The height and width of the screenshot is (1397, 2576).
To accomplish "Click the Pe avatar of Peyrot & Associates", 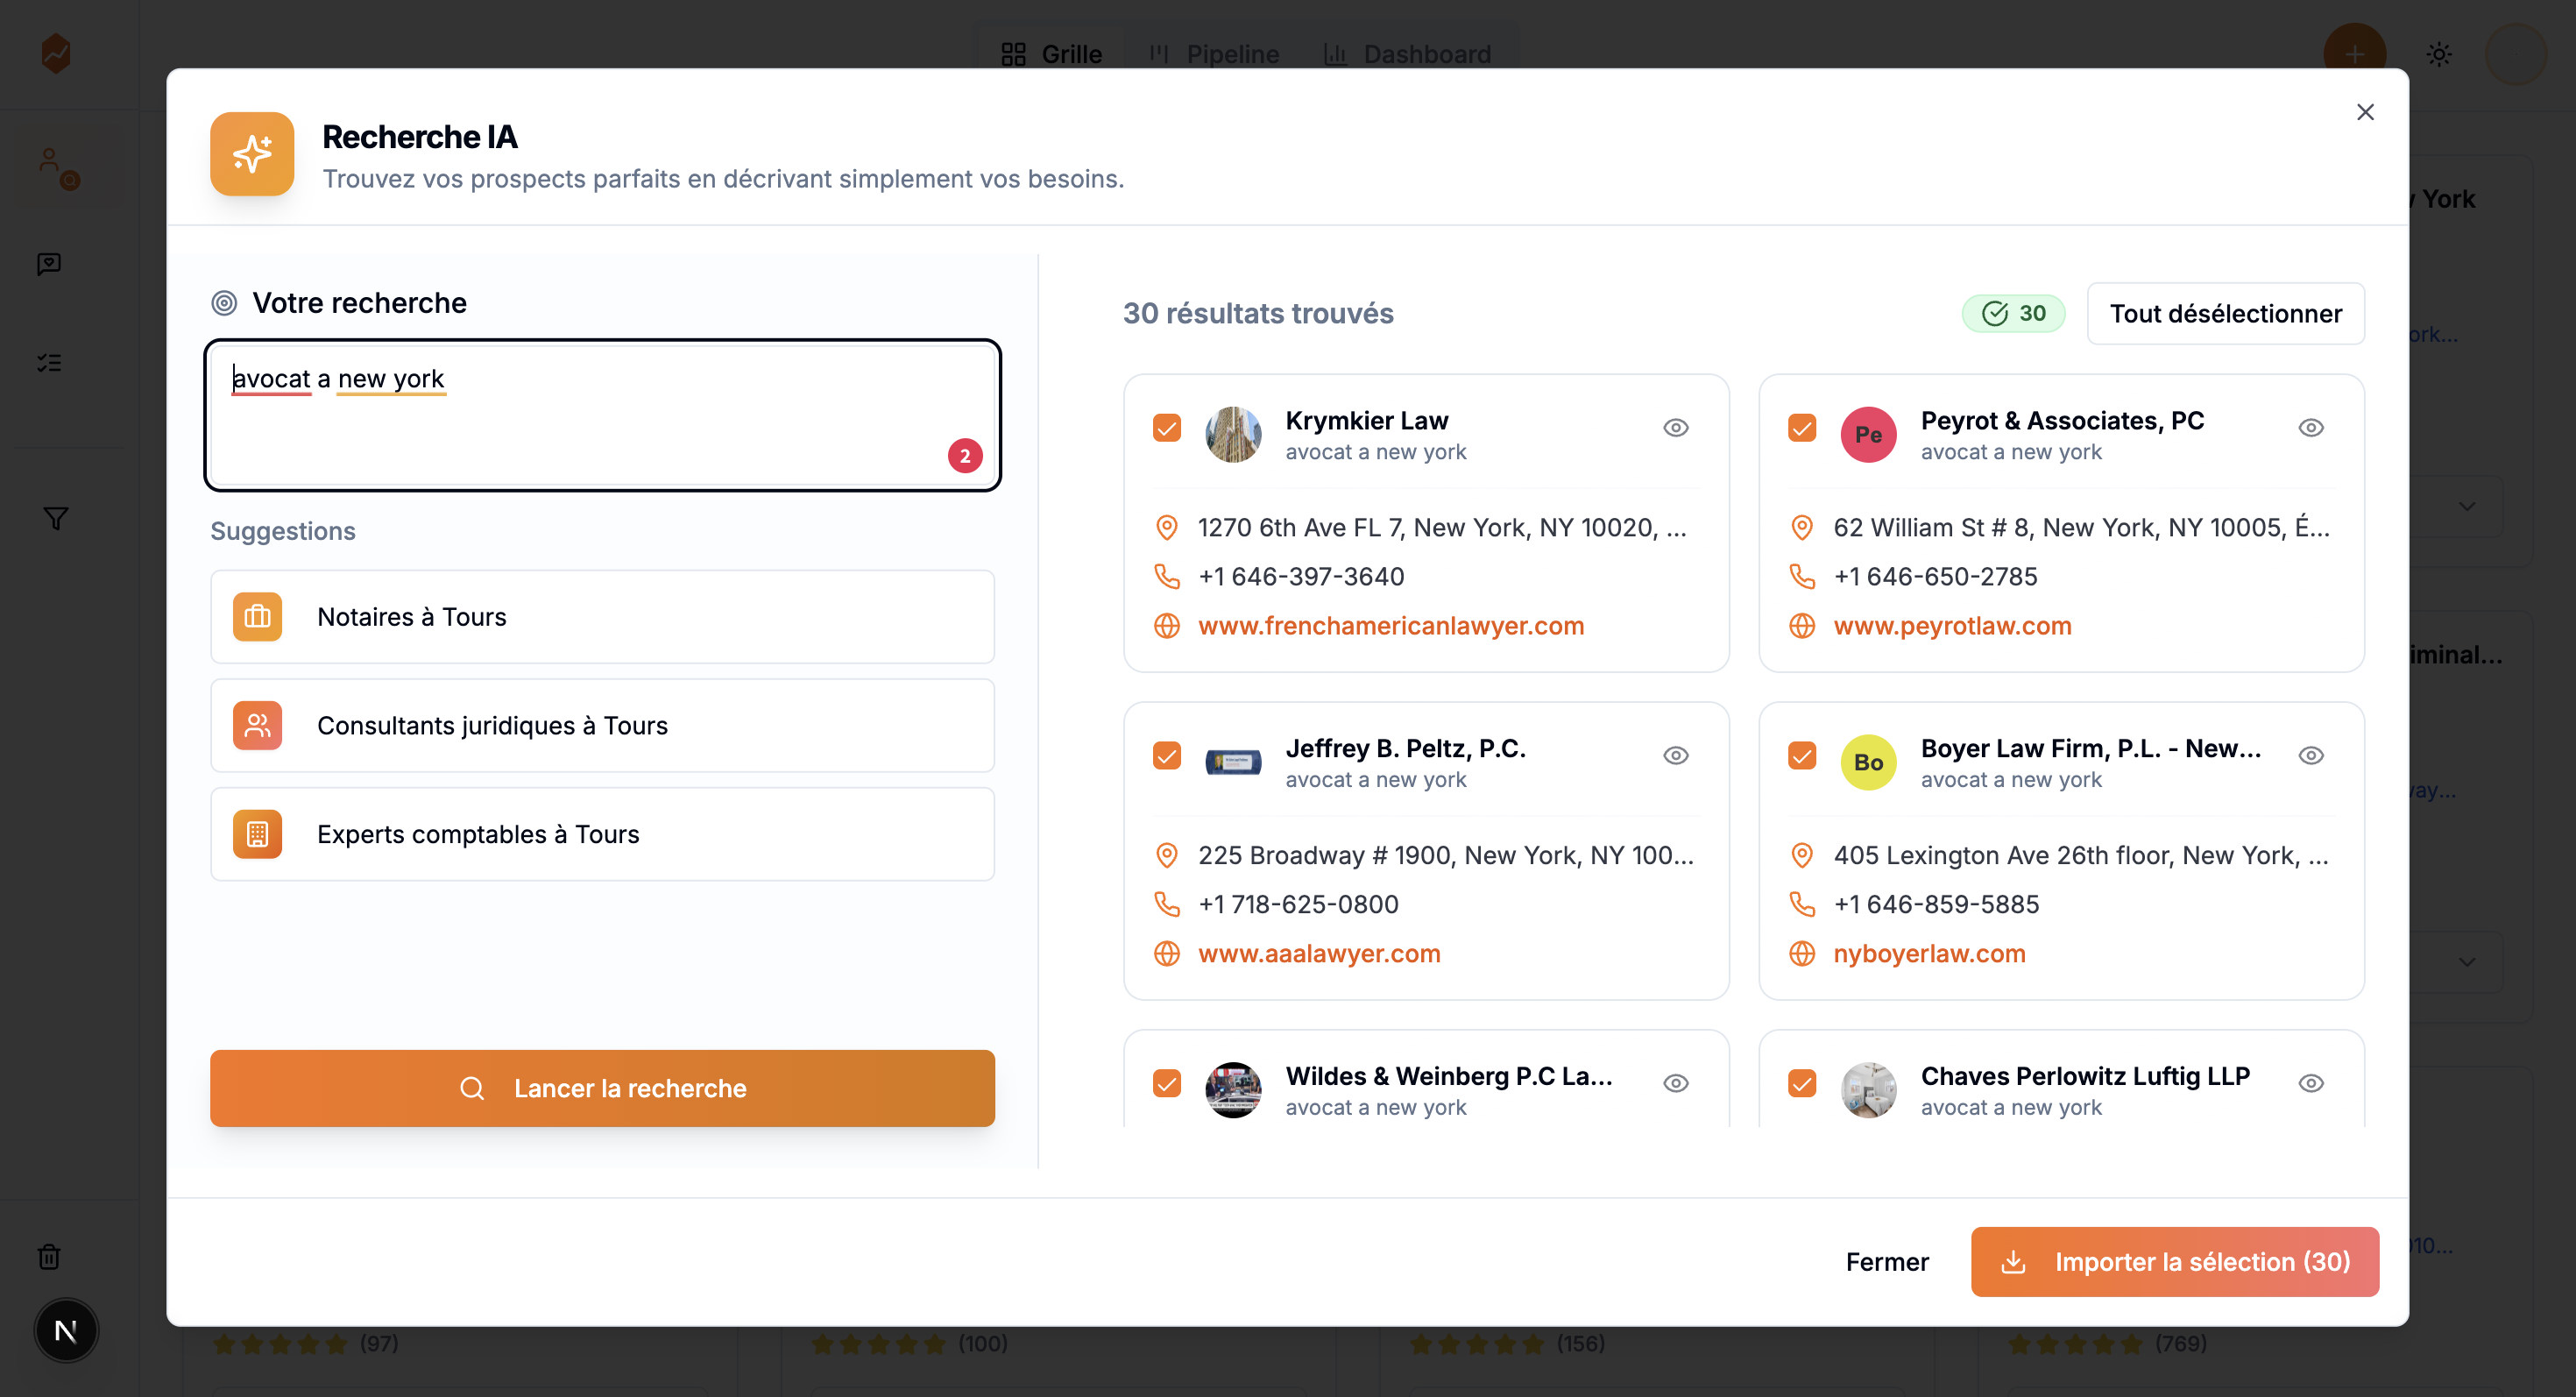I will tap(1868, 435).
